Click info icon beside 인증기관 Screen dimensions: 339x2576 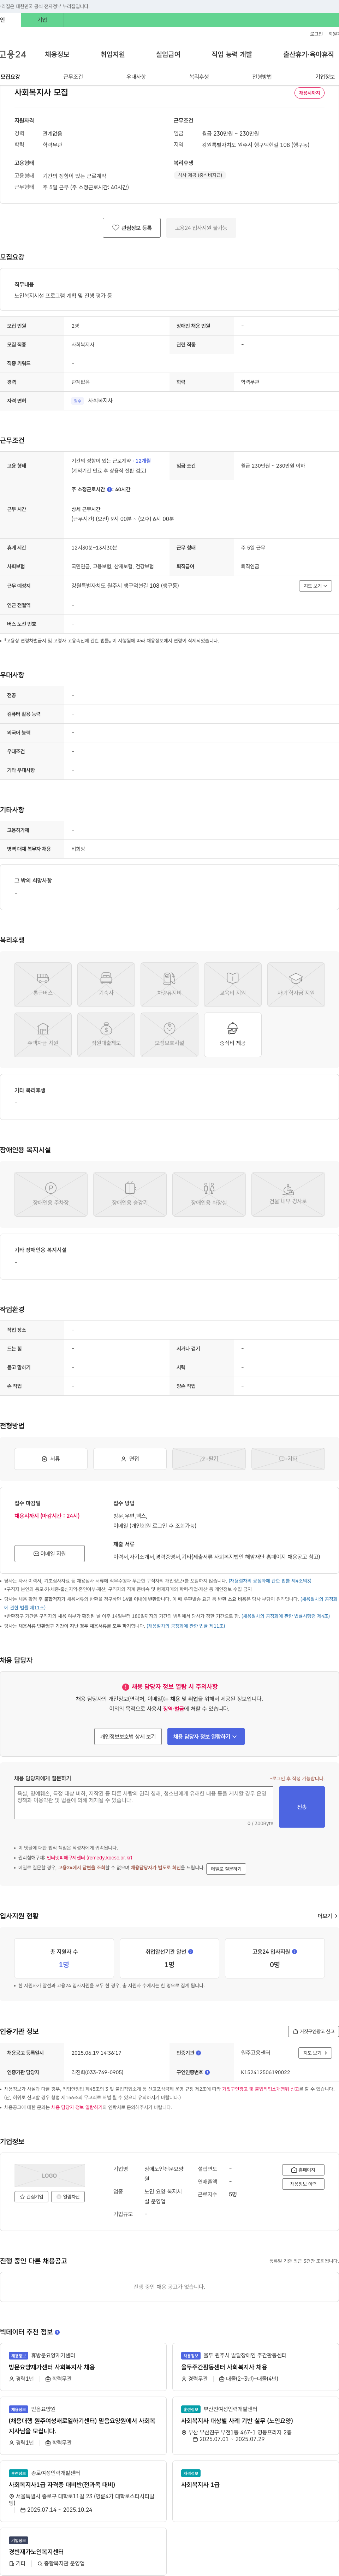coord(198,2053)
